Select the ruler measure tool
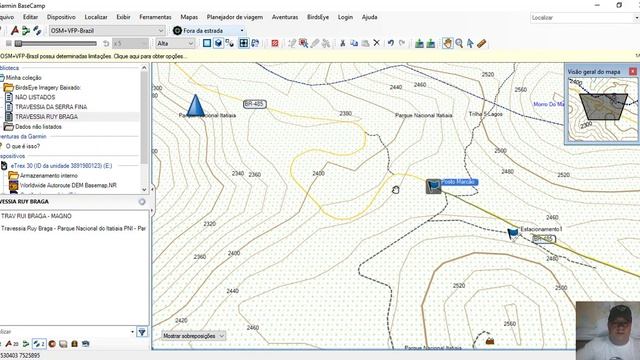 coord(482,43)
